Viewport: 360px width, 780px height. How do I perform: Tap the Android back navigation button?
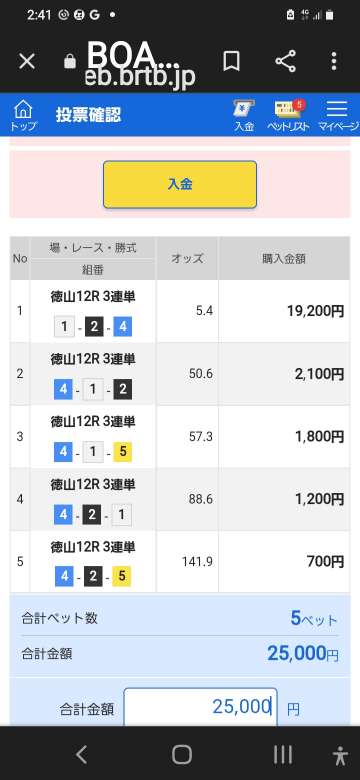click(82, 755)
